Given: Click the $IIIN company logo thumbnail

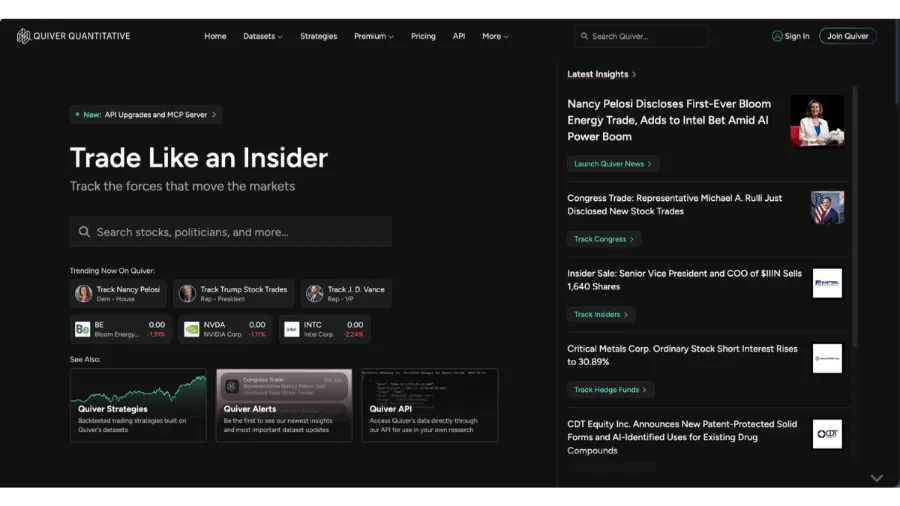Looking at the screenshot, I should [827, 283].
